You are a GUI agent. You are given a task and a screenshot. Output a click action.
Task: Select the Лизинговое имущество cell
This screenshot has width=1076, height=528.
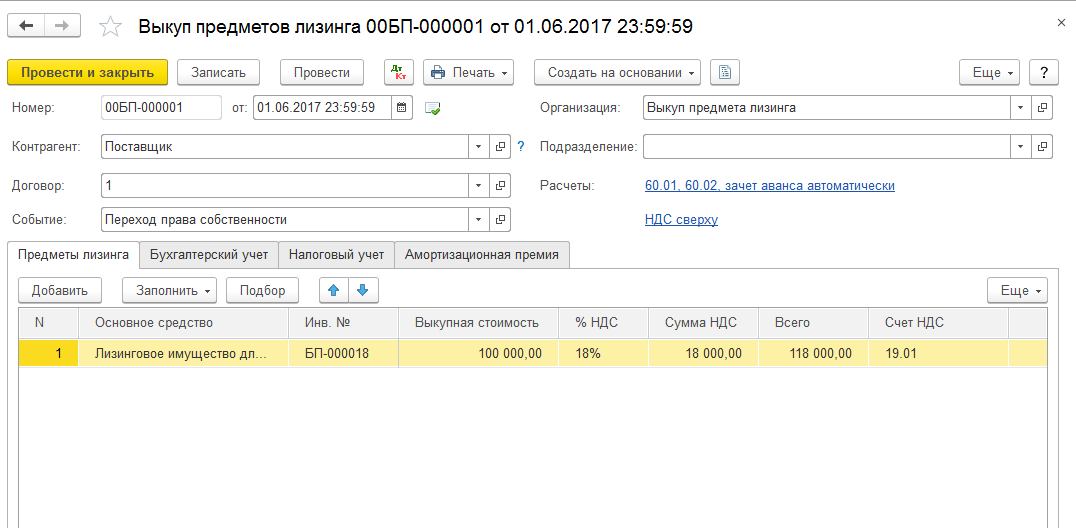[x=184, y=354]
